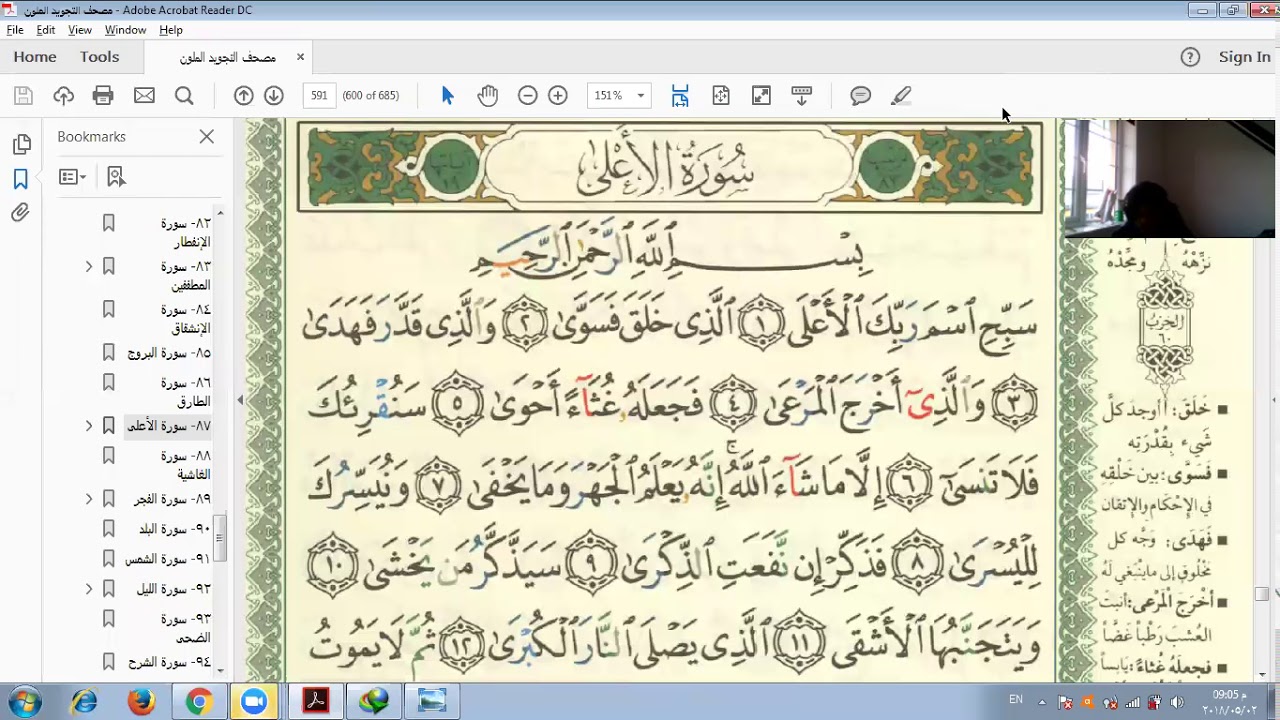The width and height of the screenshot is (1280, 720).
Task: Open bookmark ٩١- سورة الشمس
Action: pos(168,560)
